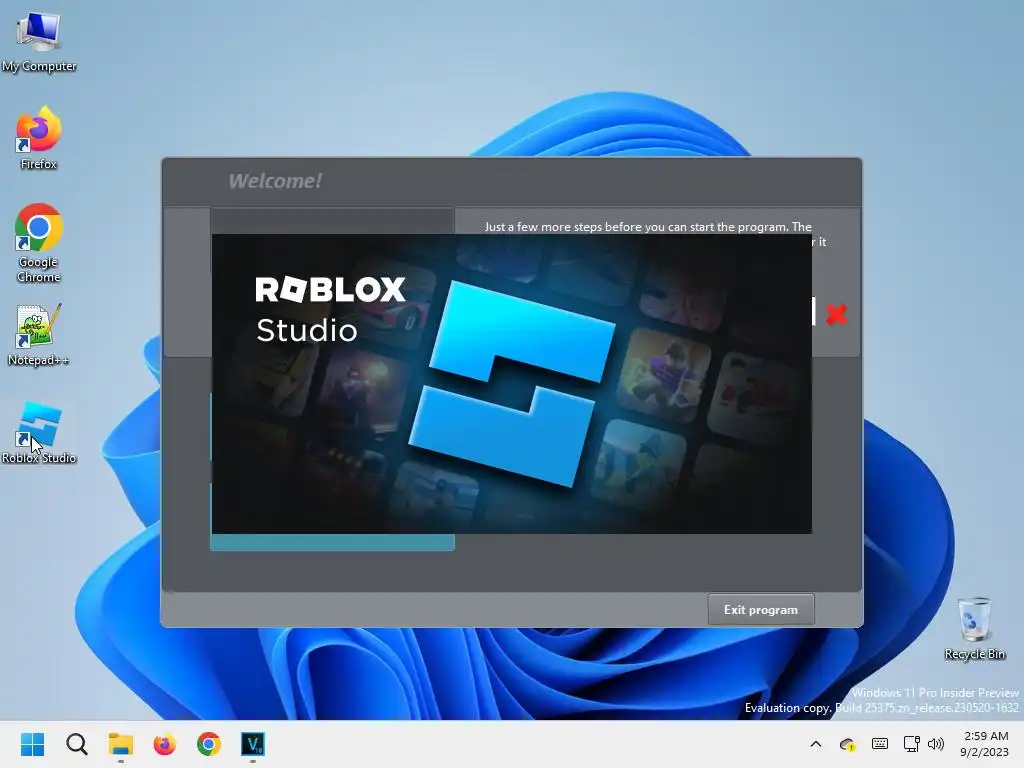Open the Windows Start menu
Image resolution: width=1024 pixels, height=768 pixels.
pos(33,744)
